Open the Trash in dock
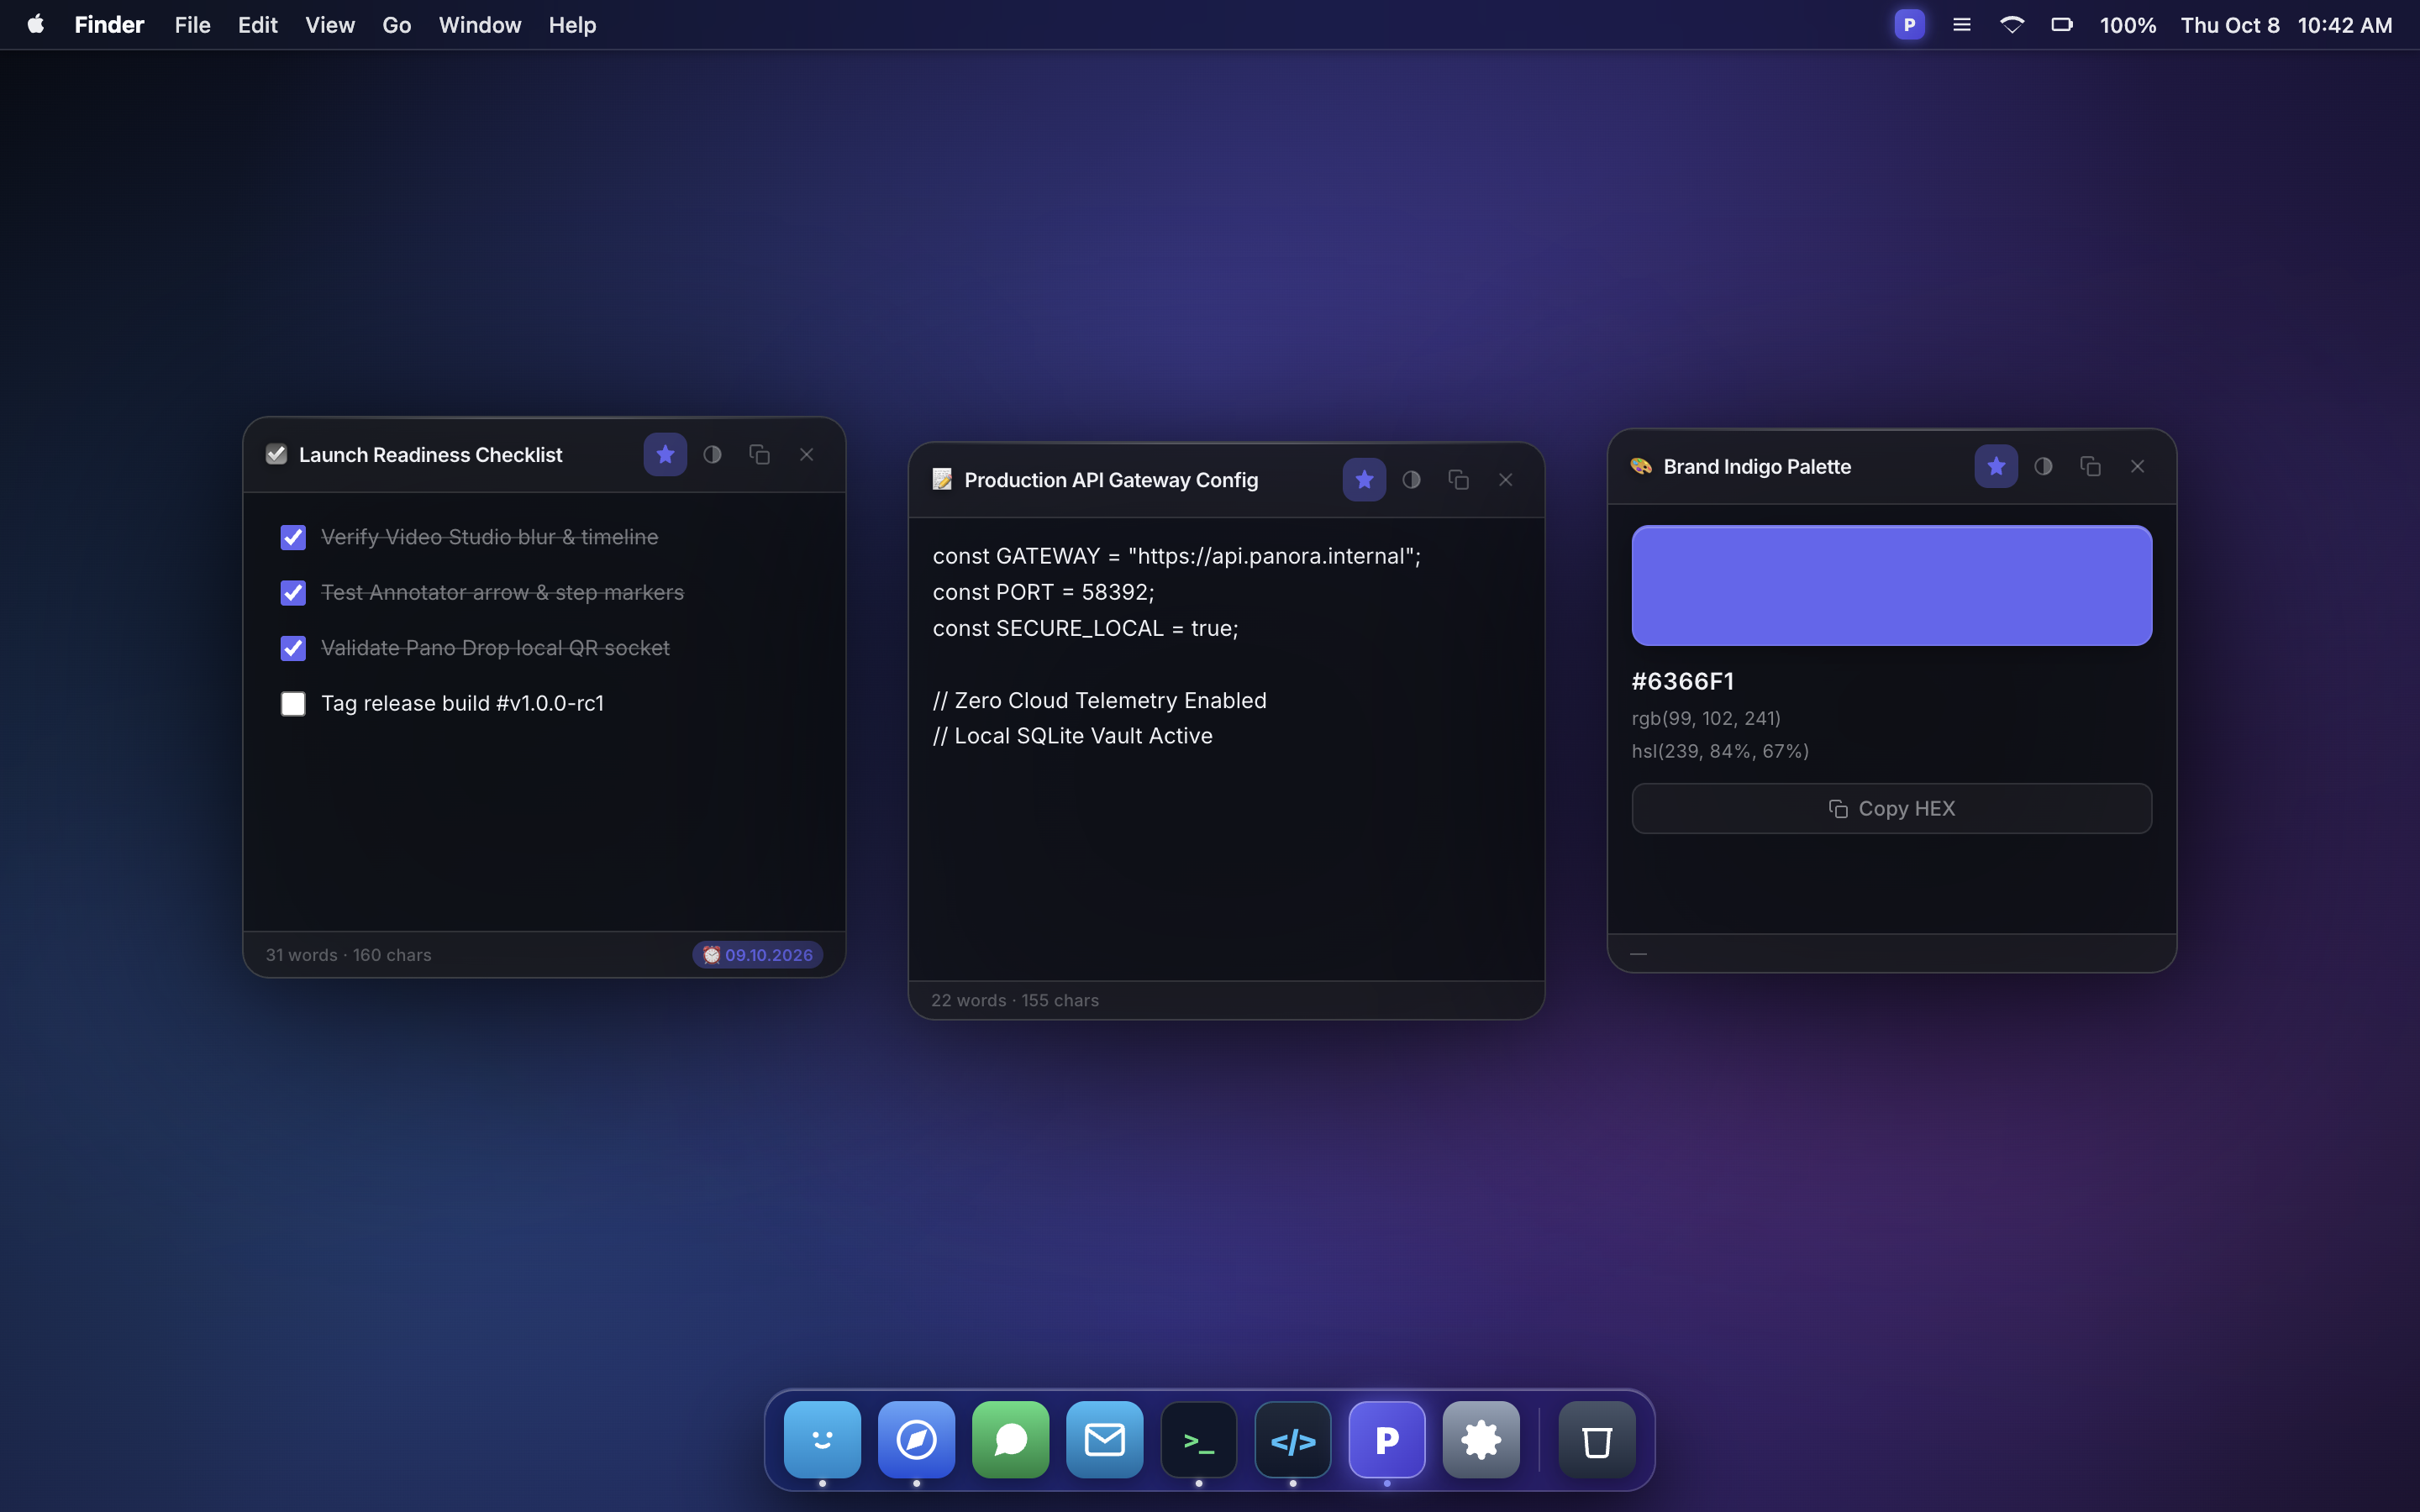 [x=1597, y=1440]
